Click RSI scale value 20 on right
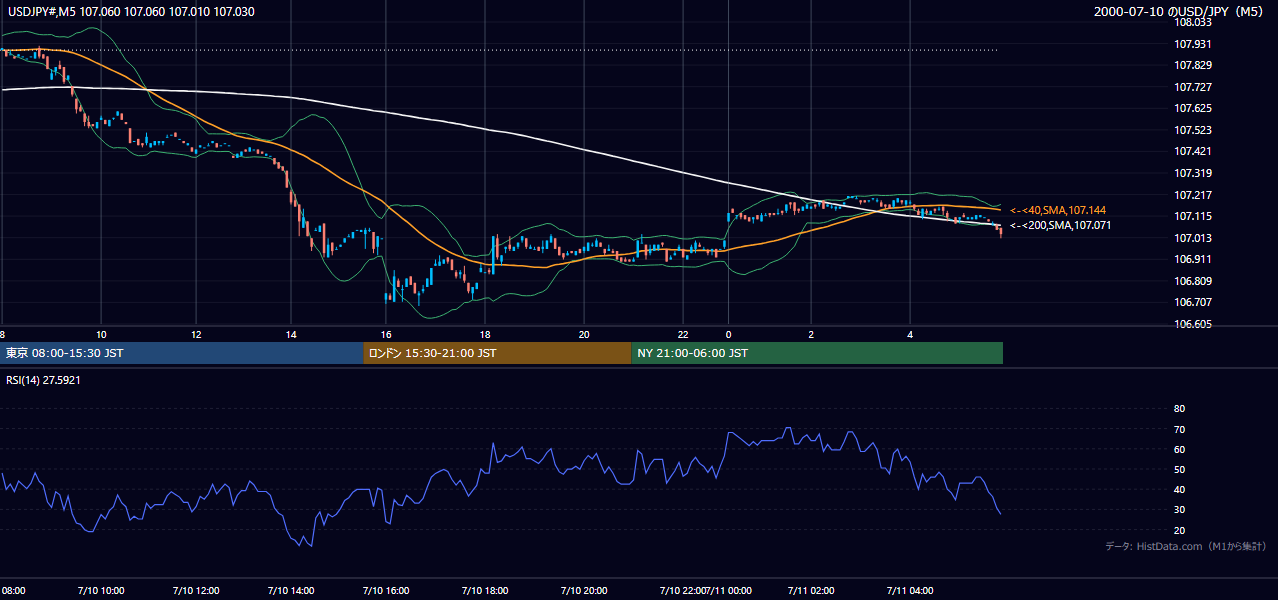This screenshot has width=1278, height=600. pyautogui.click(x=1179, y=530)
